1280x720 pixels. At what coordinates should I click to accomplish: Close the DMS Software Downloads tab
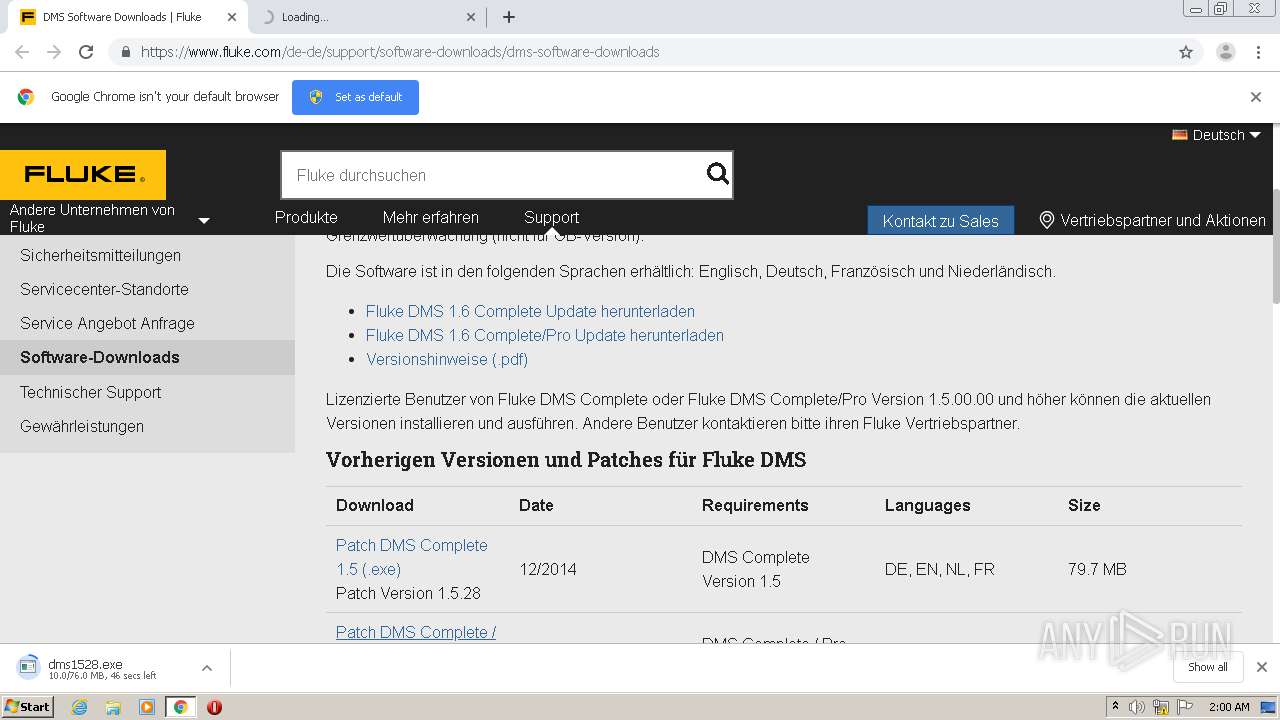[x=232, y=17]
